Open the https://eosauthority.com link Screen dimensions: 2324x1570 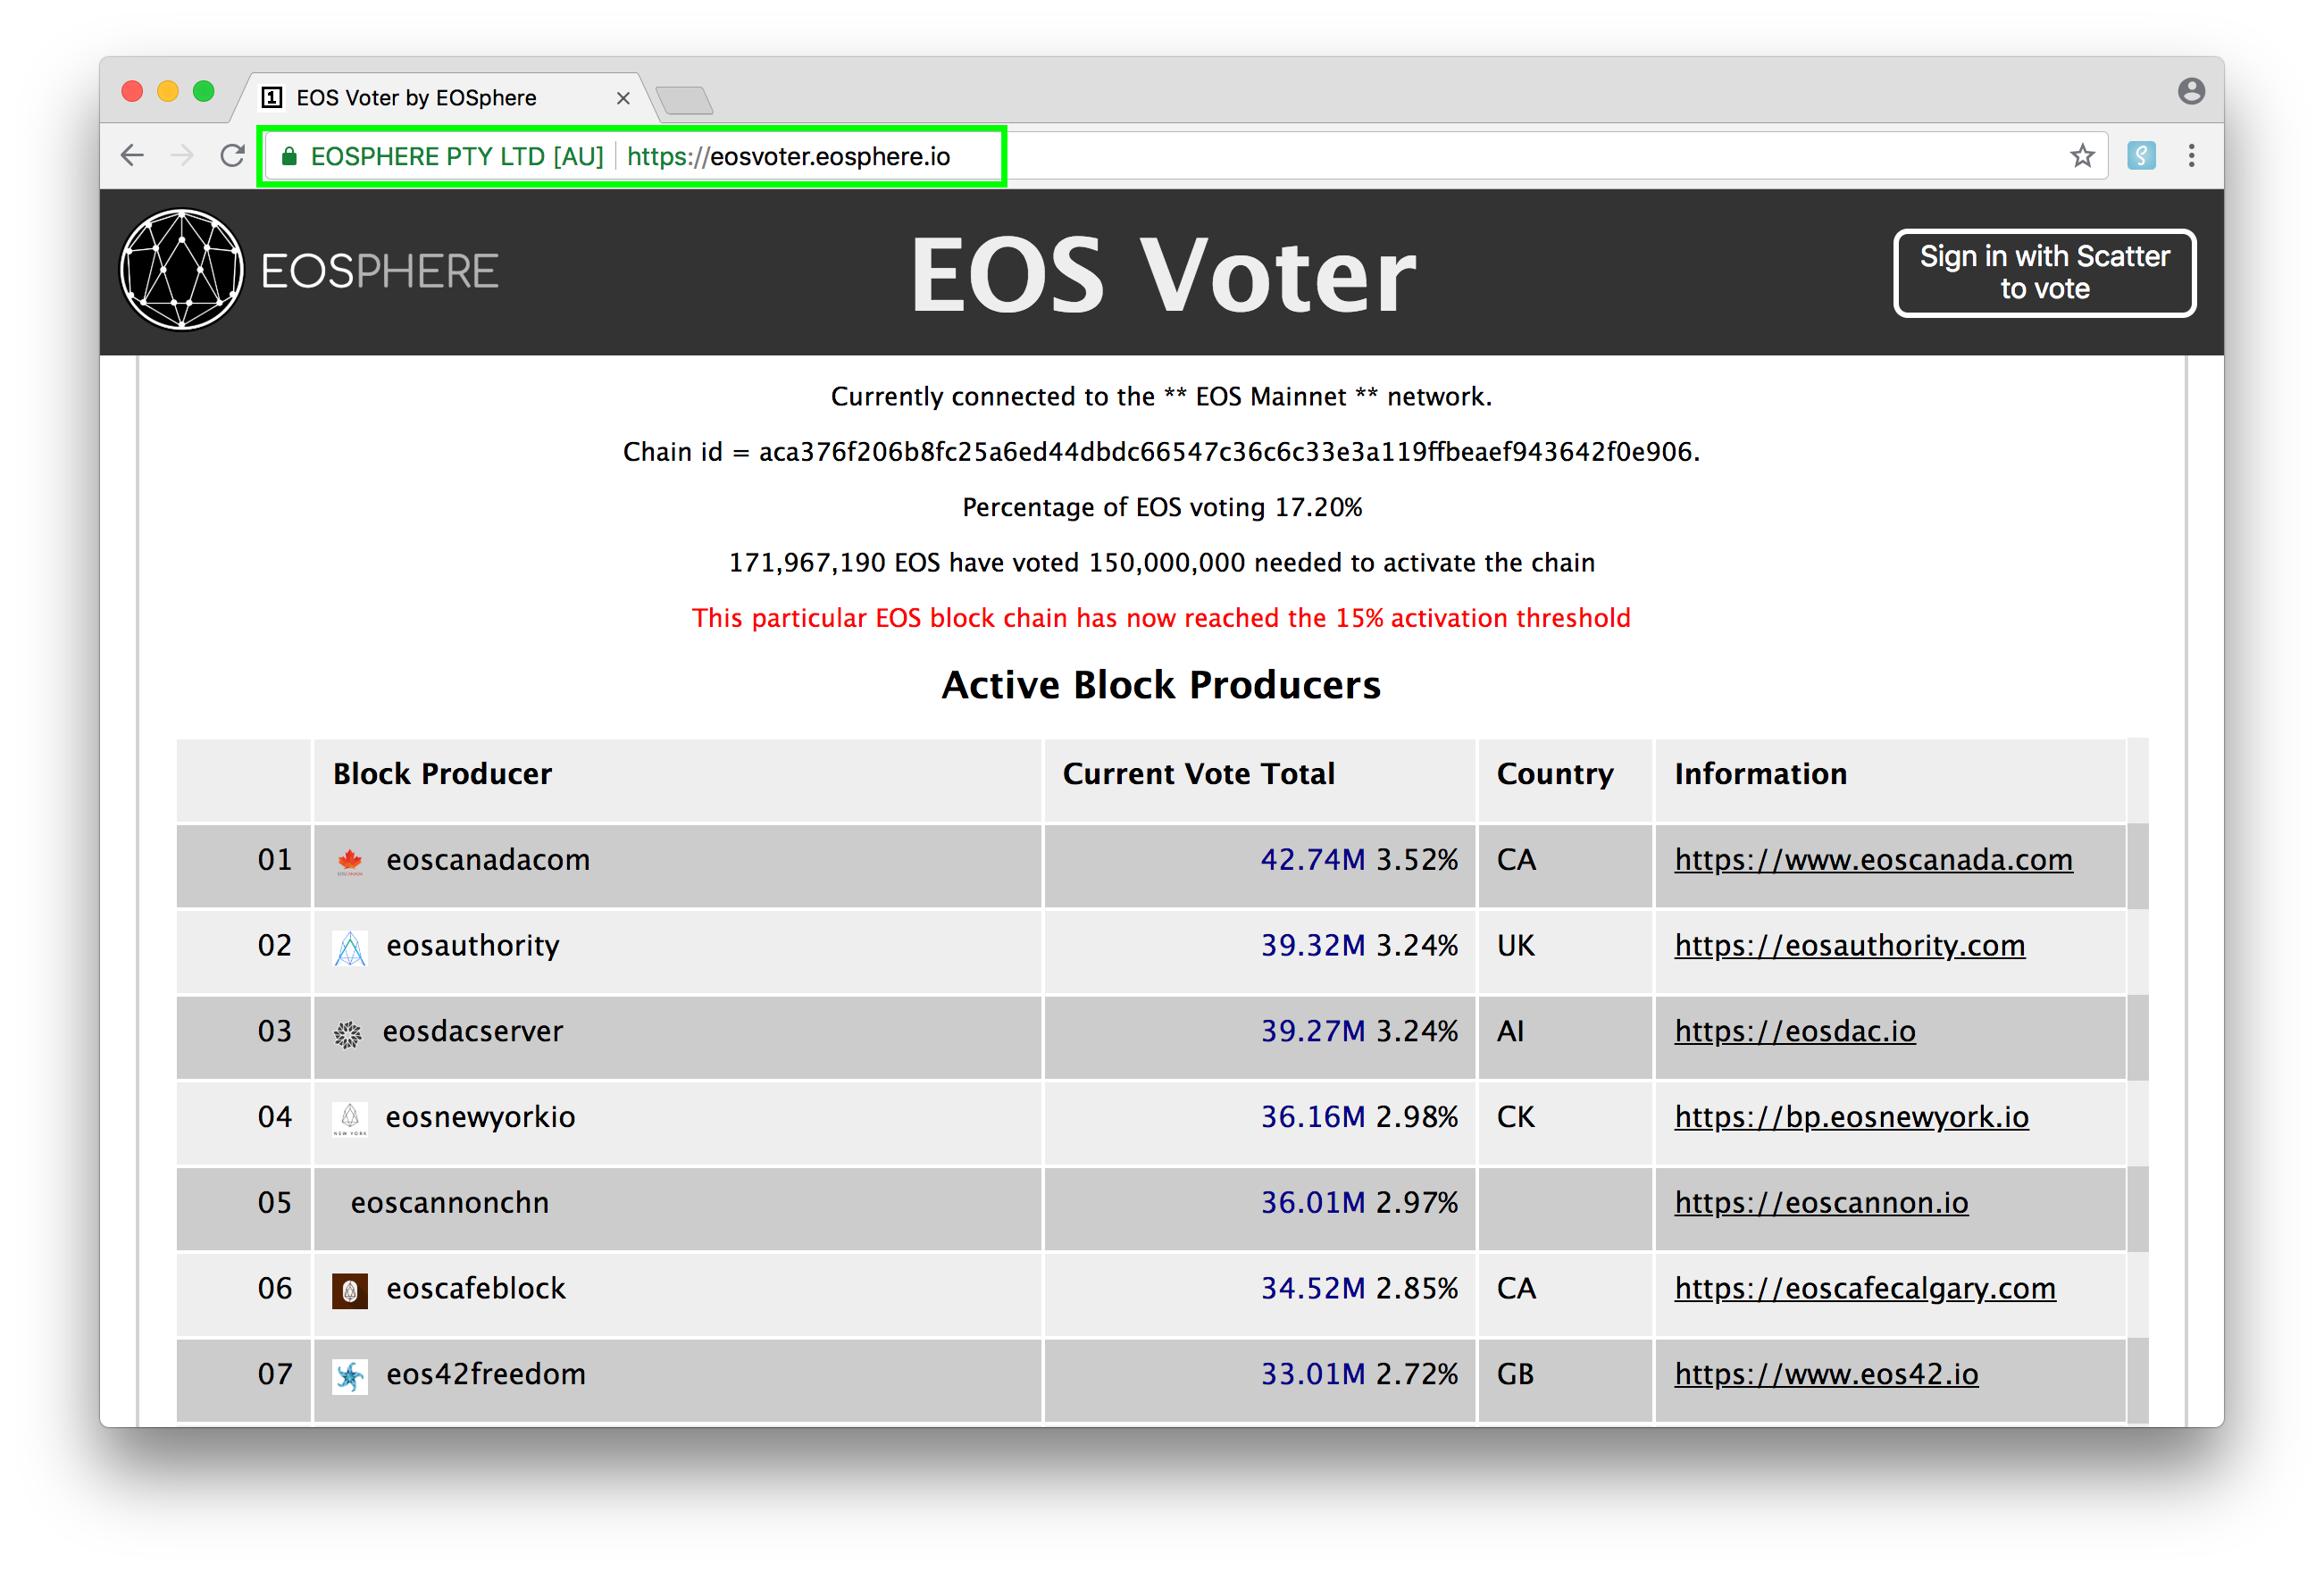tap(1849, 946)
